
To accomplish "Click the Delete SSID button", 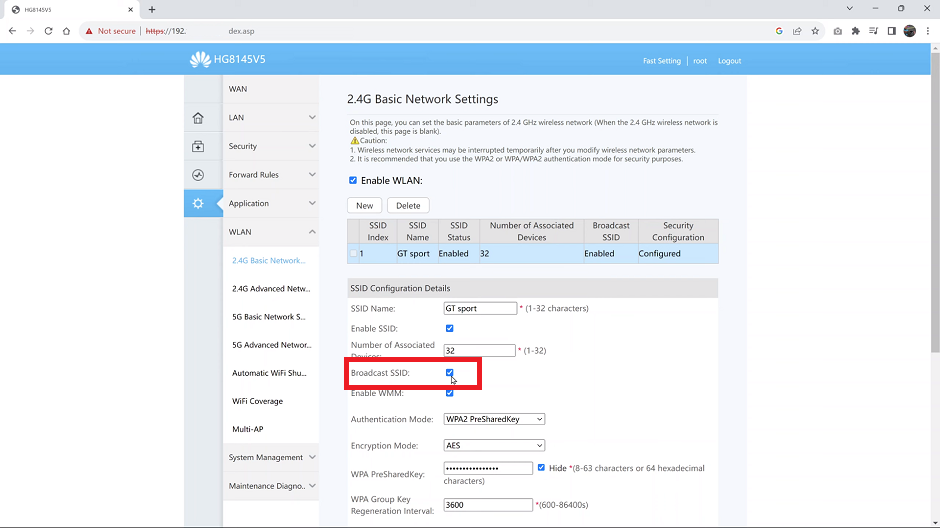I will 408,206.
